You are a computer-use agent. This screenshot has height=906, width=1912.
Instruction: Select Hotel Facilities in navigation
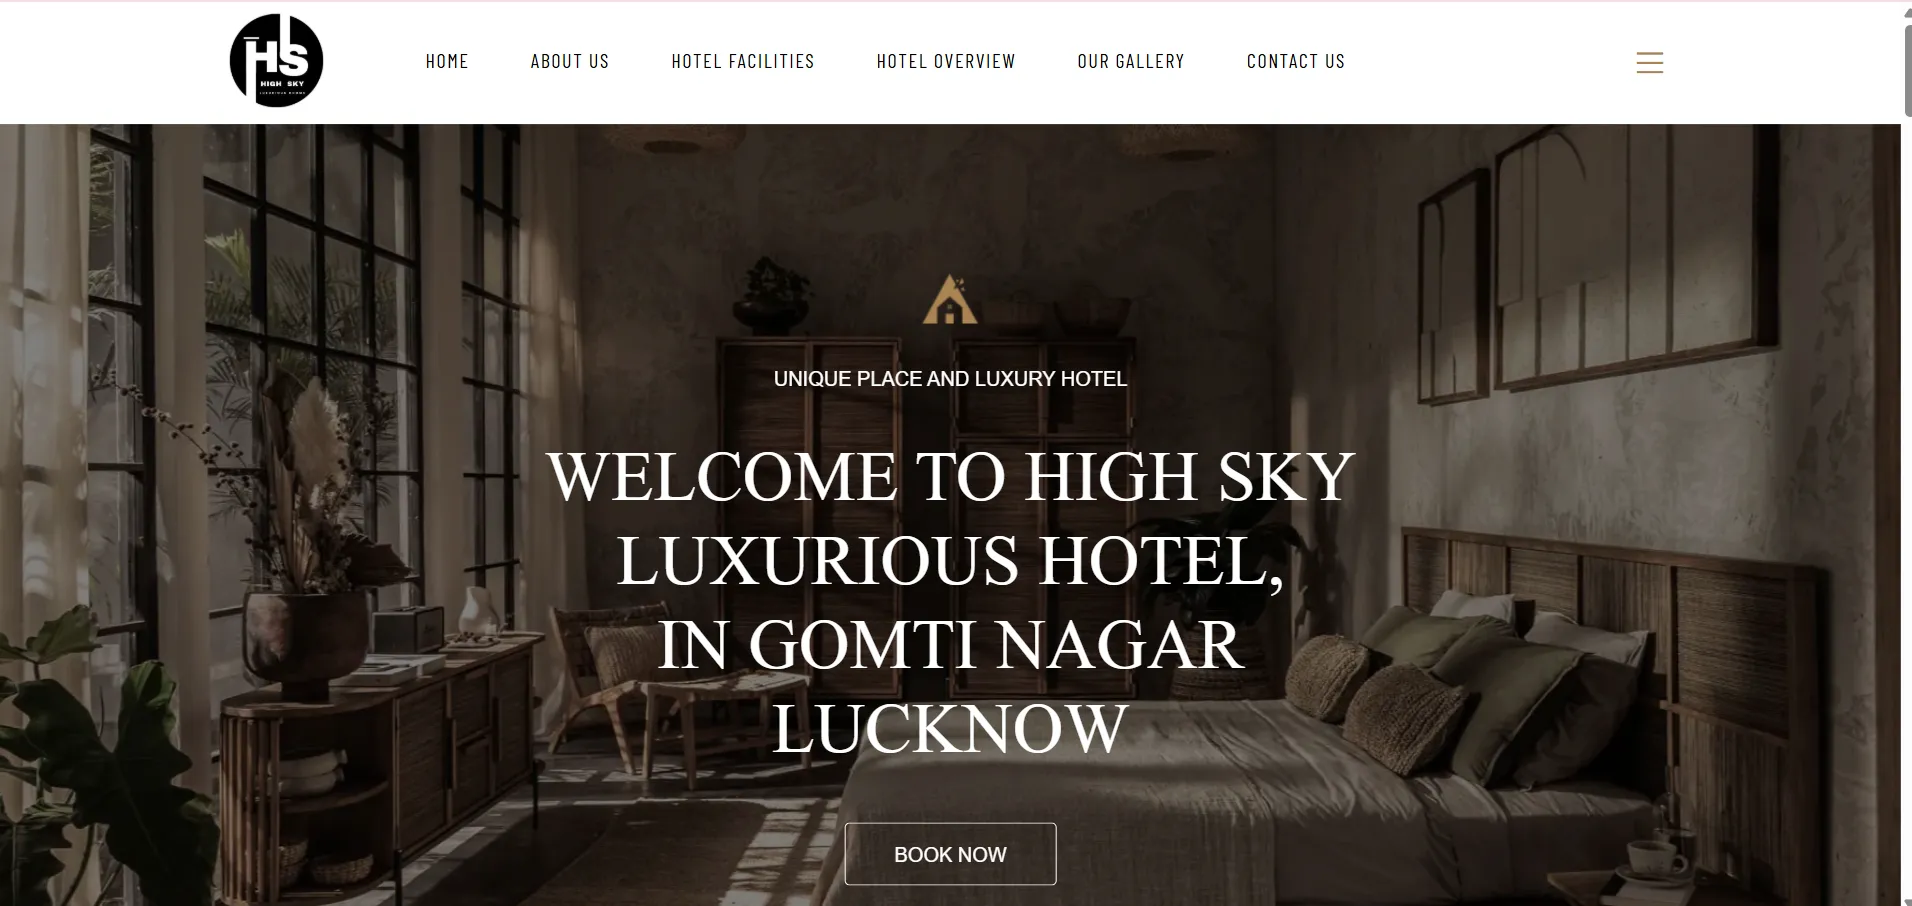pos(743,61)
